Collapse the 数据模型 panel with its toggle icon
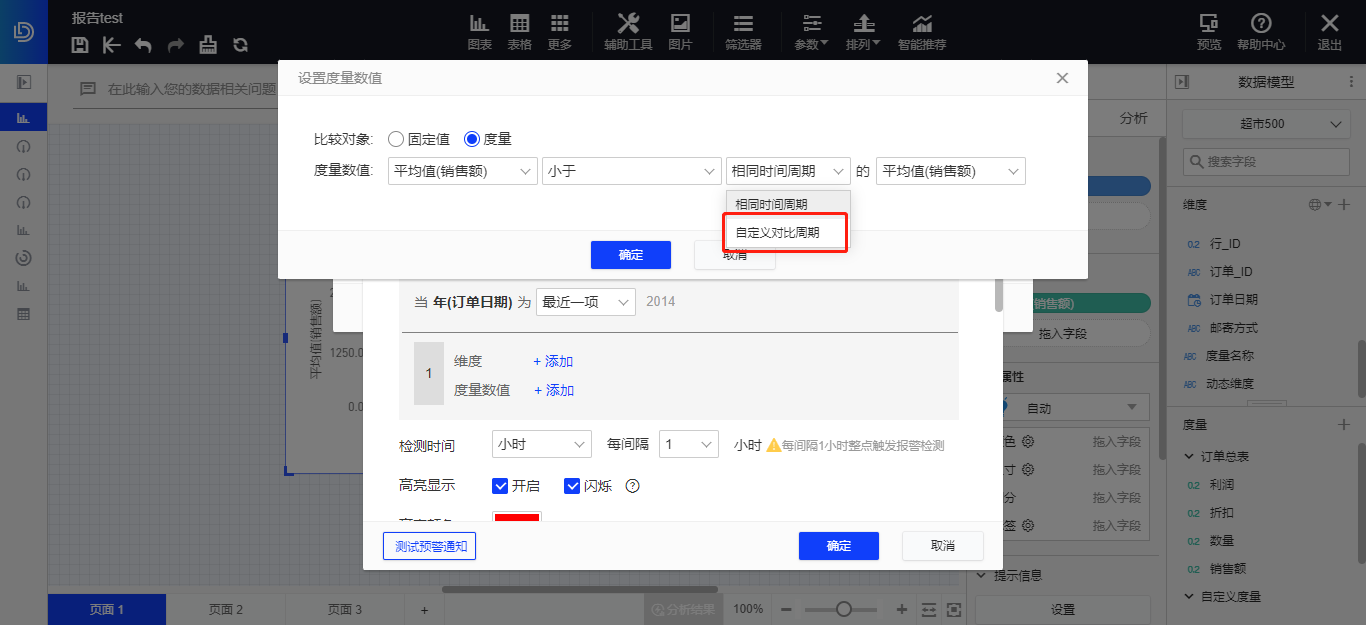This screenshot has height=625, width=1366. pyautogui.click(x=1182, y=82)
